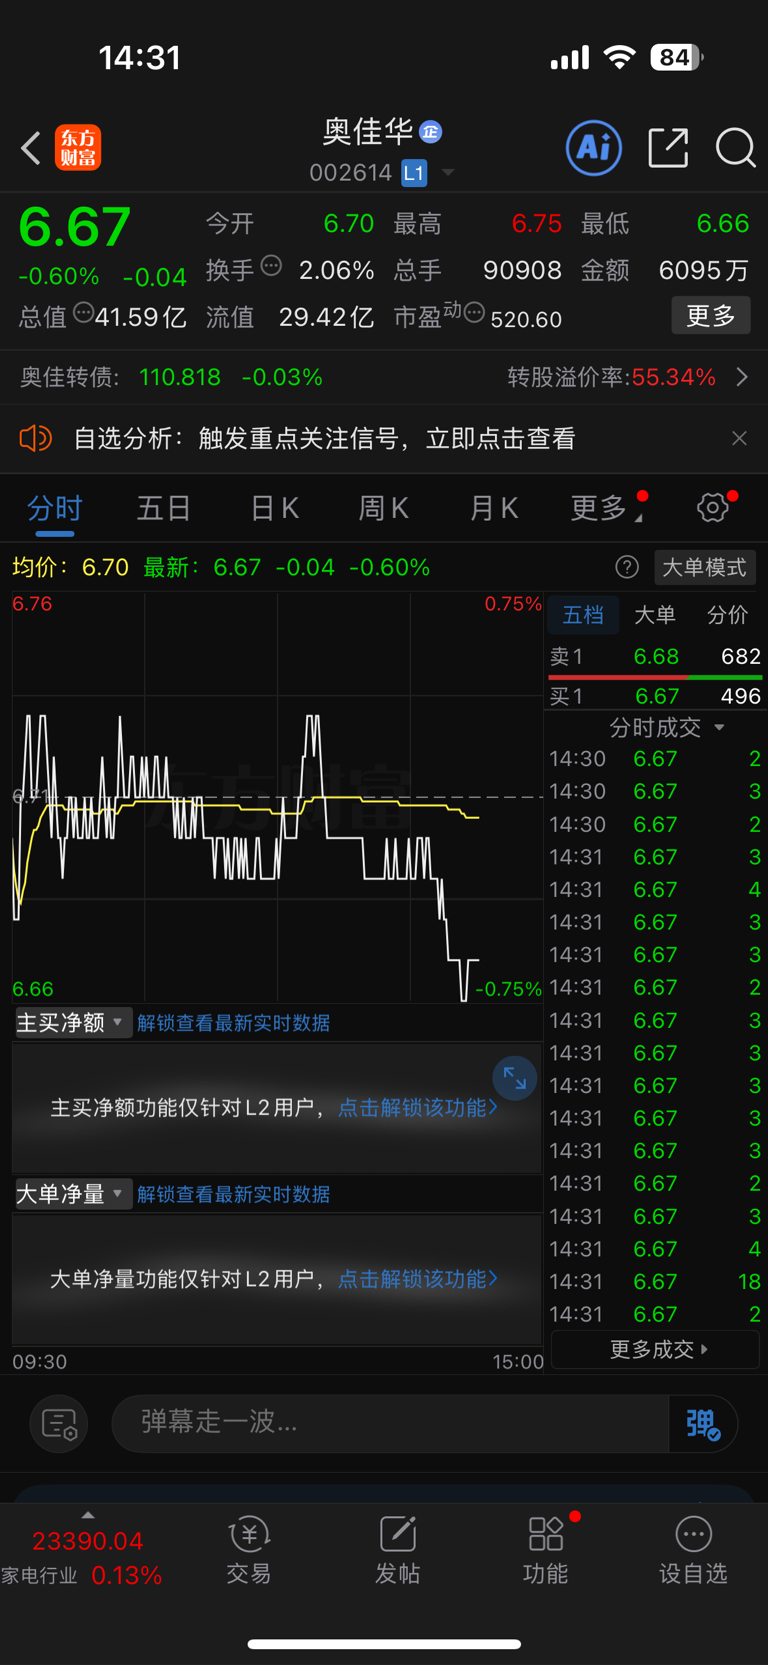Toggle the 弹 bullet-comment switch
Image resolution: width=769 pixels, height=1665 pixels.
point(703,1423)
